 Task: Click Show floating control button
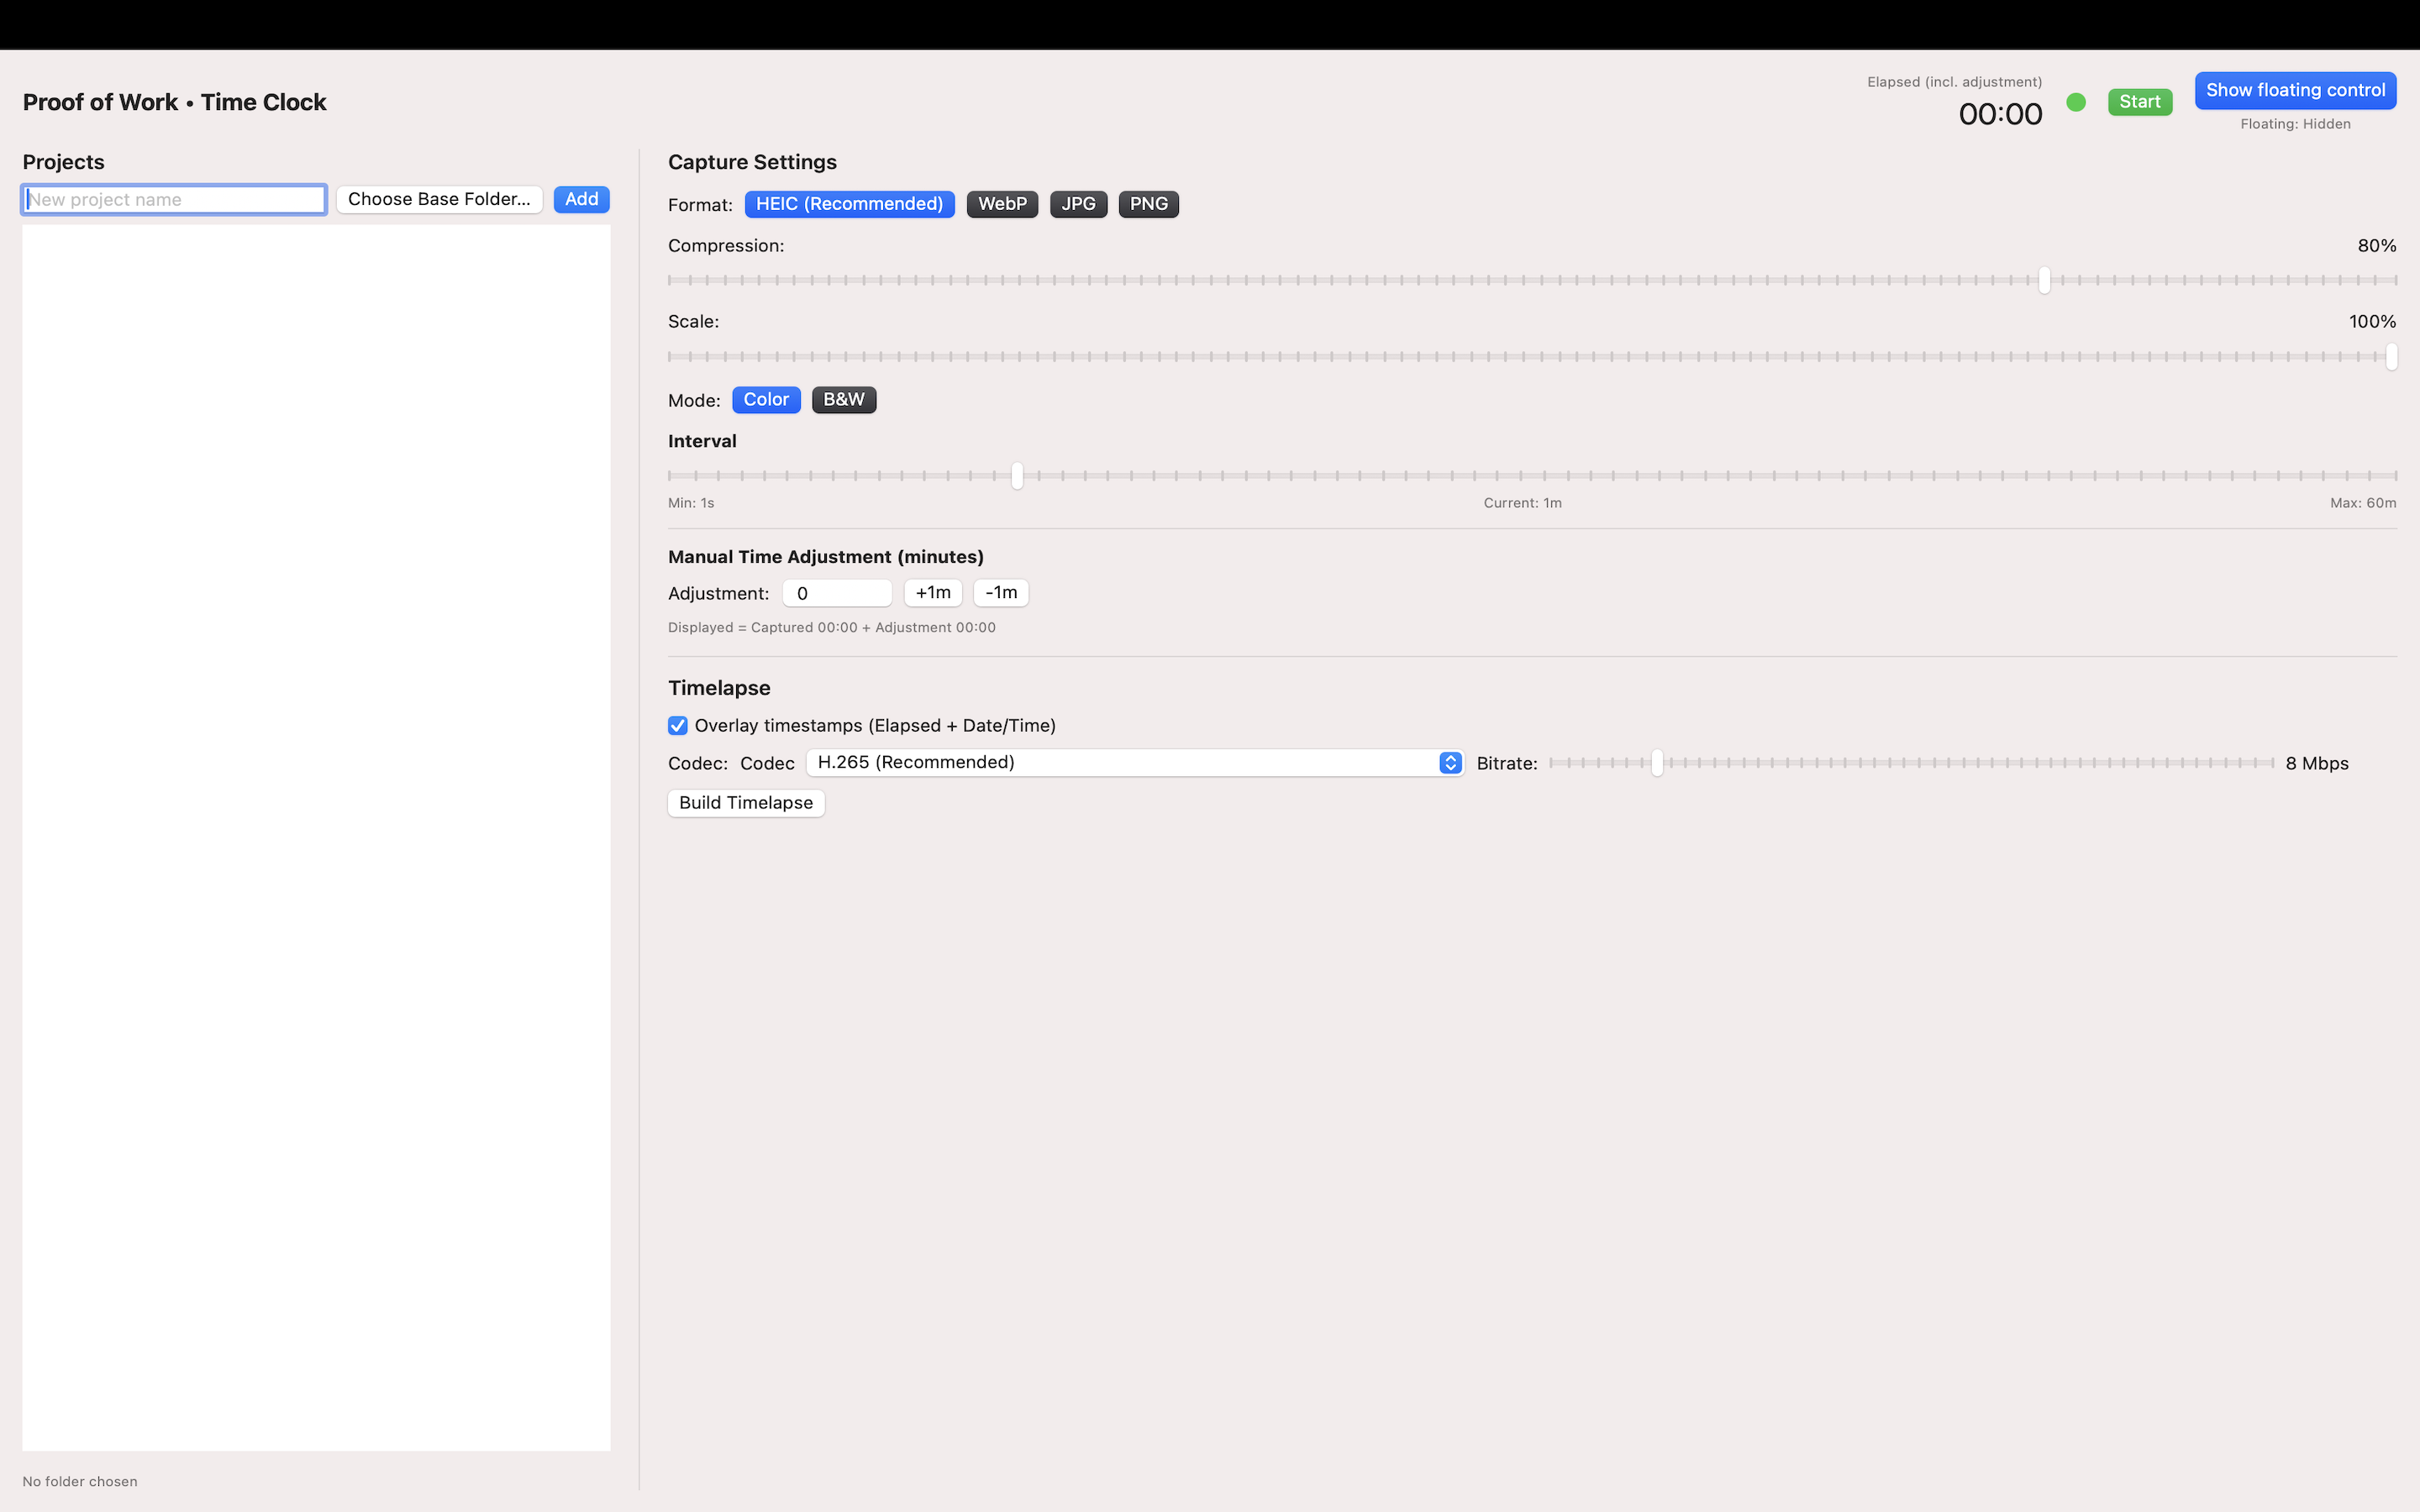2295,90
